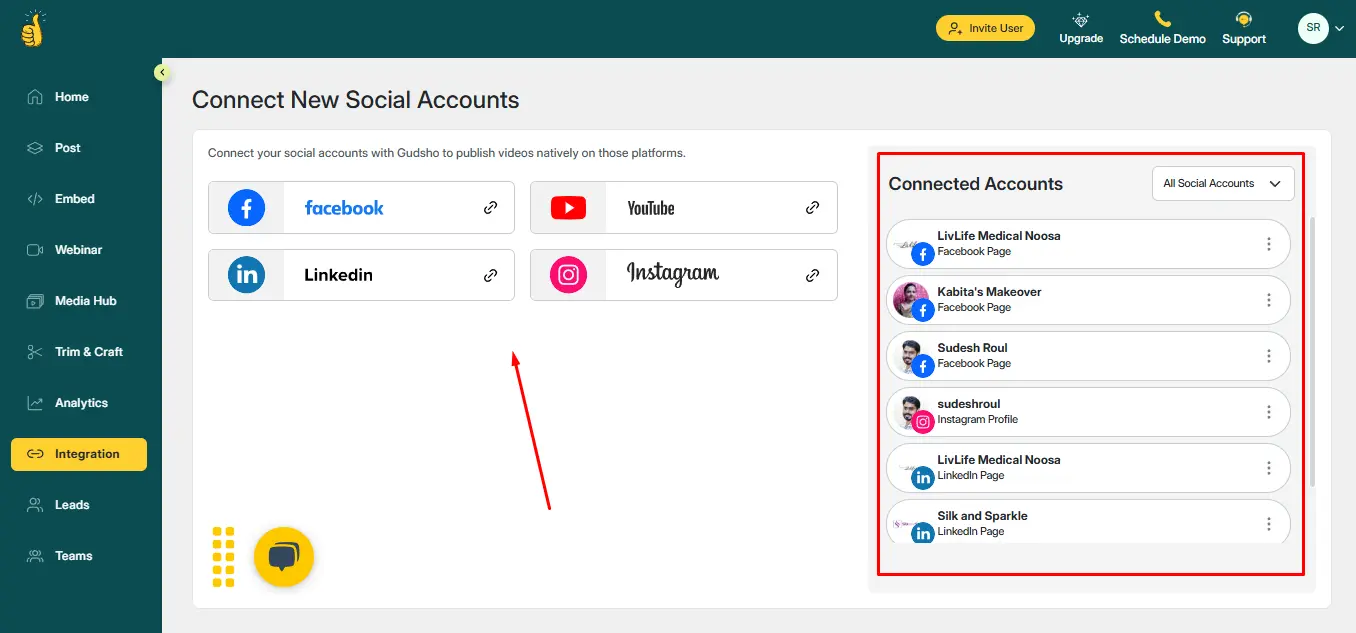Open the yellow chat bubble widget

tap(284, 557)
